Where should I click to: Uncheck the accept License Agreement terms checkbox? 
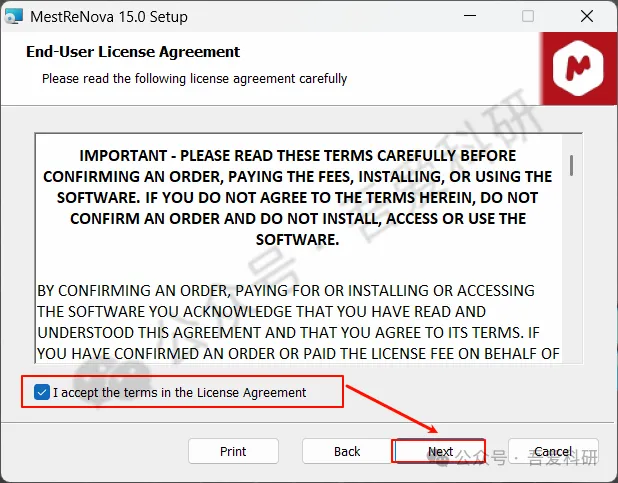click(42, 392)
